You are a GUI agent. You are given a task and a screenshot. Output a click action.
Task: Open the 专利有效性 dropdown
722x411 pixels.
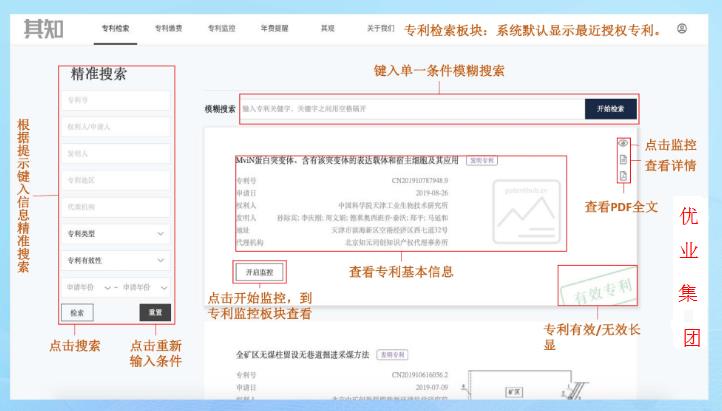116,260
